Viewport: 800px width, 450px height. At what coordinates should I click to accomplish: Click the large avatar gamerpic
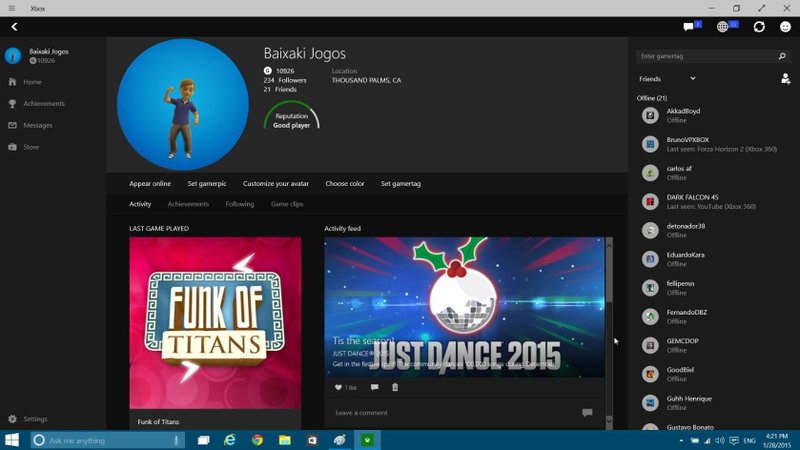[x=183, y=105]
